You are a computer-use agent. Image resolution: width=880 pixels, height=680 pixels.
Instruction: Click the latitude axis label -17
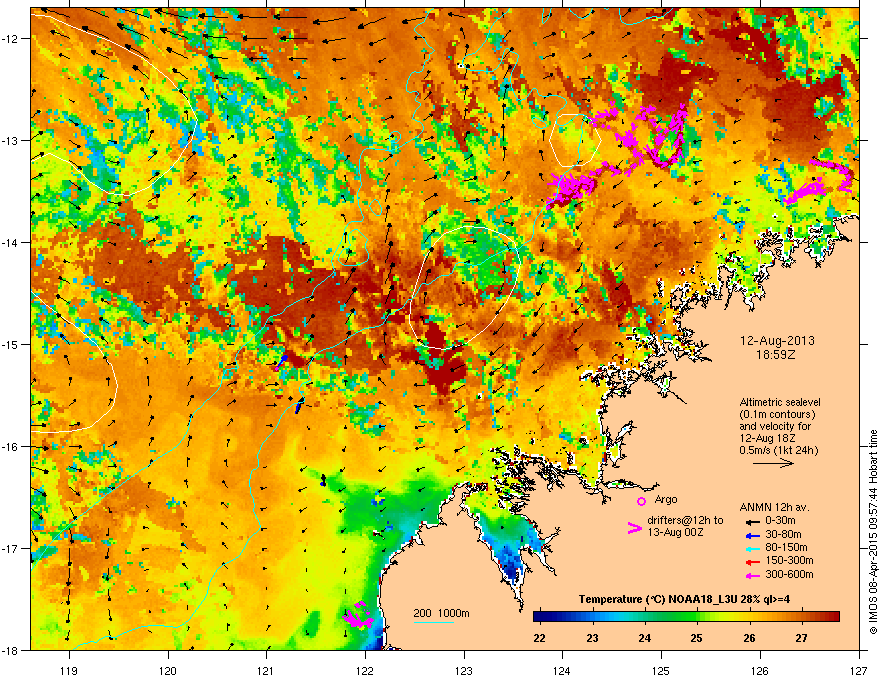click(11, 548)
